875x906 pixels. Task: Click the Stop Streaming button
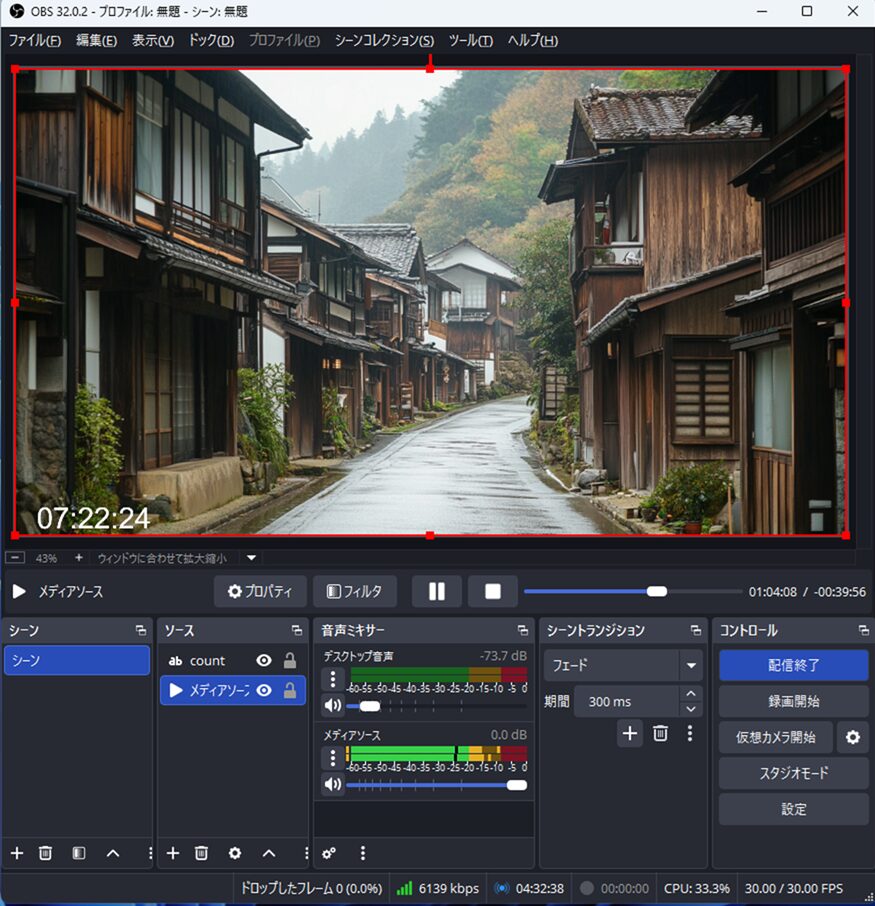point(793,665)
